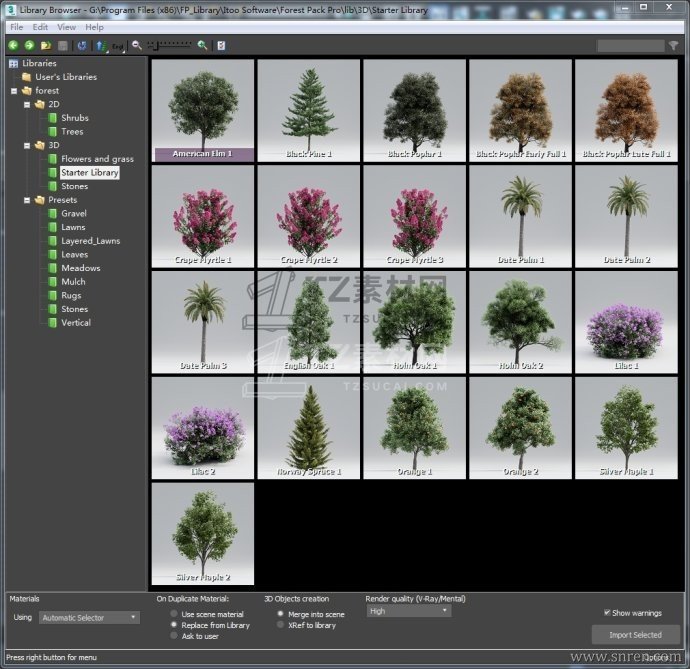Image resolution: width=690 pixels, height=669 pixels.
Task: Open the Render quality 'High' dropdown
Action: click(408, 611)
